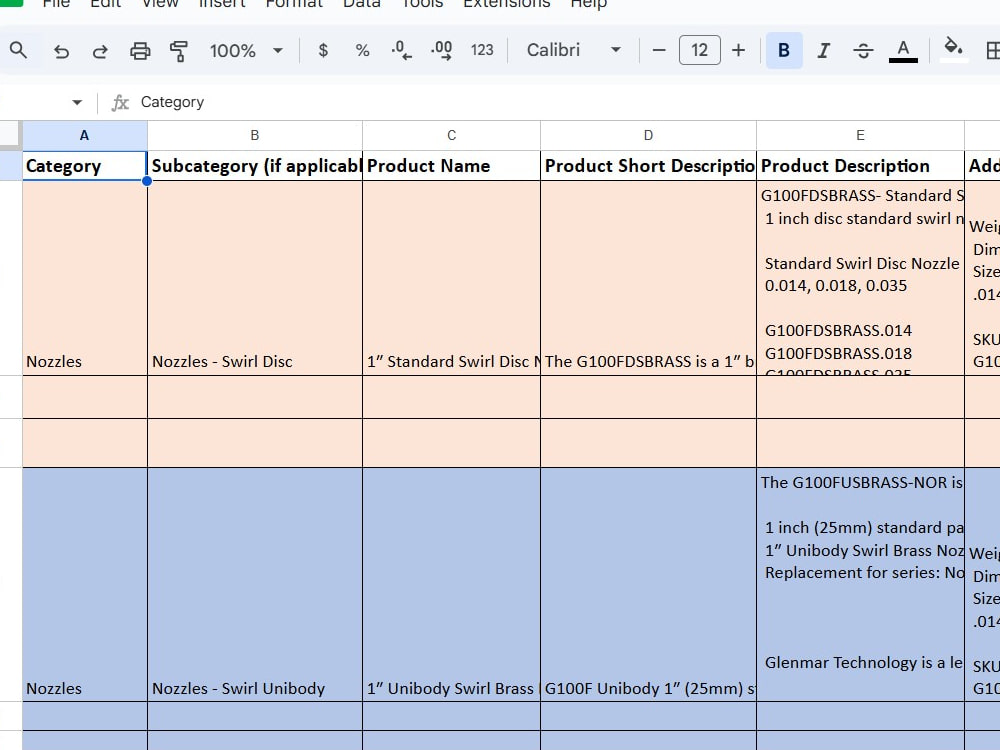Open the borders tool

click(992, 50)
